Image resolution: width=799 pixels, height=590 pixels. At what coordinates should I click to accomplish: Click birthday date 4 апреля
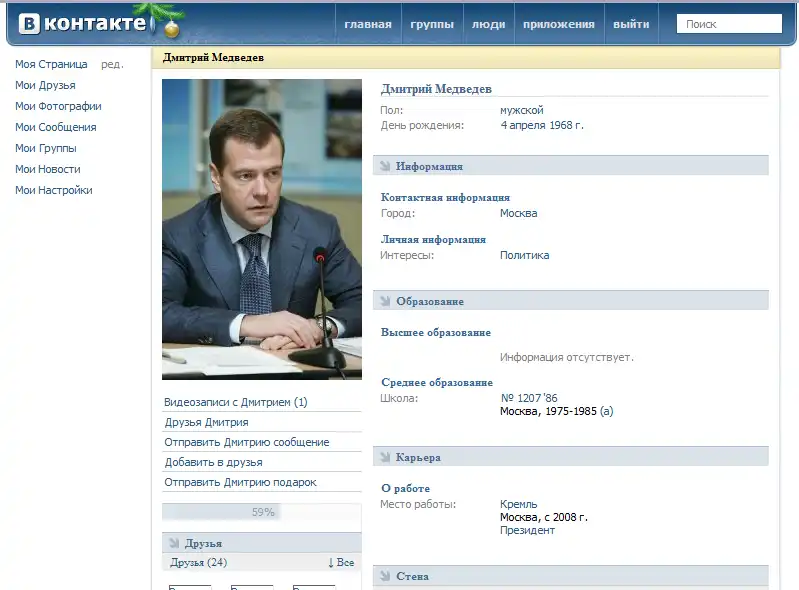(x=523, y=125)
